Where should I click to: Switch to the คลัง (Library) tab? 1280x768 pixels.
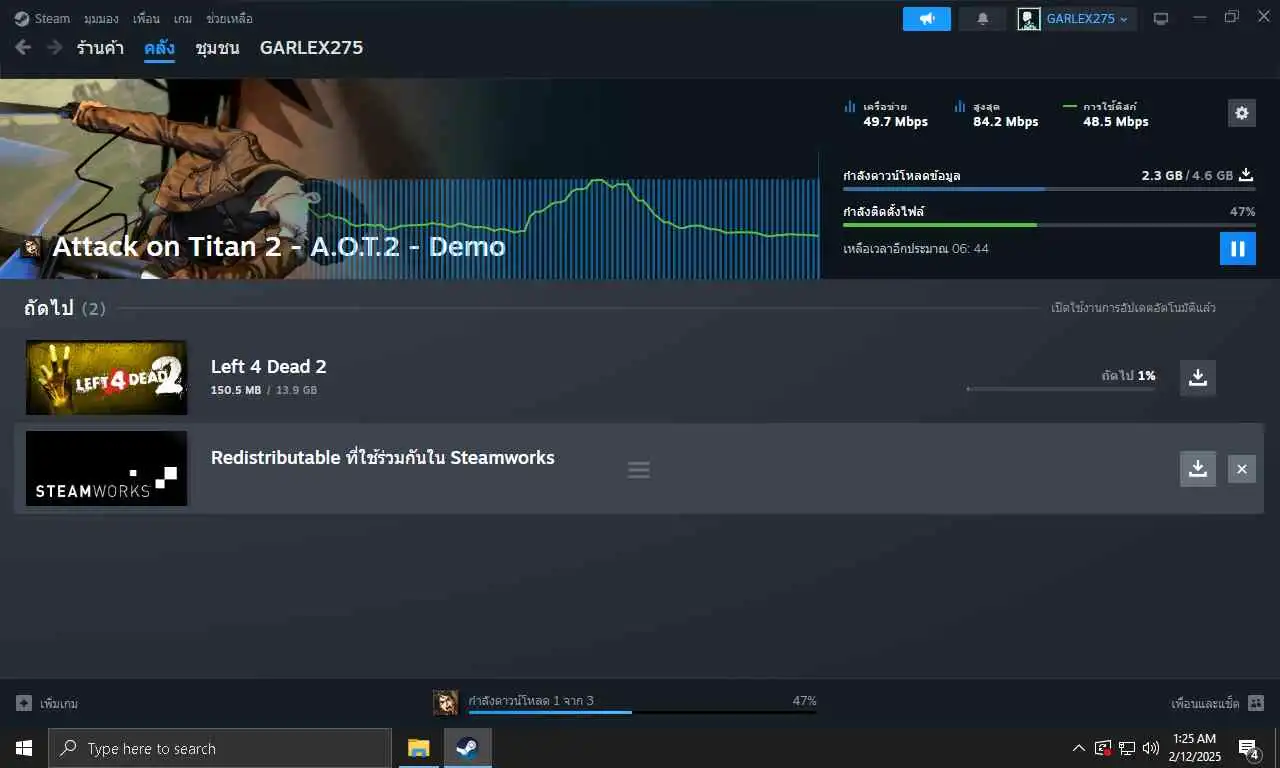[x=159, y=48]
